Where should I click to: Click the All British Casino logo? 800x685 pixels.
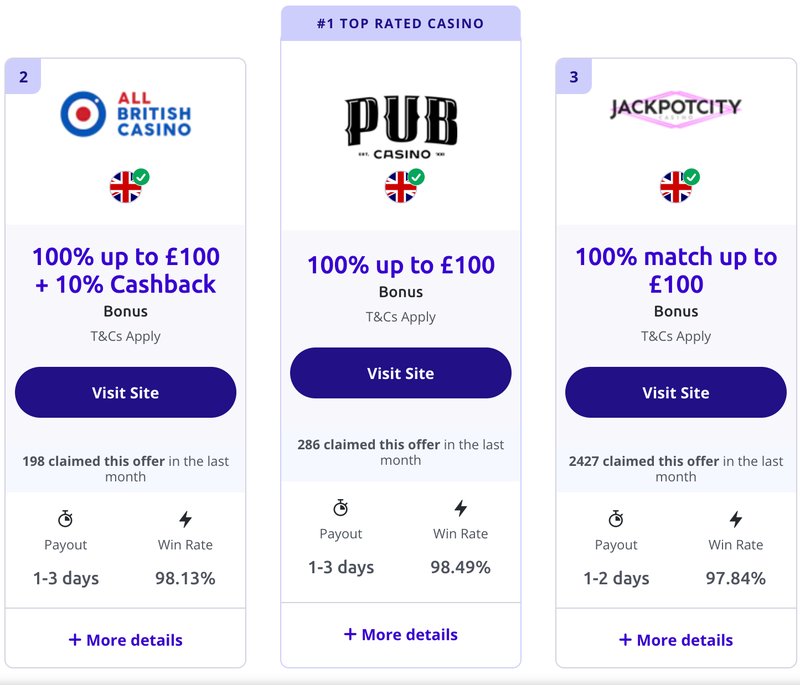(x=126, y=113)
